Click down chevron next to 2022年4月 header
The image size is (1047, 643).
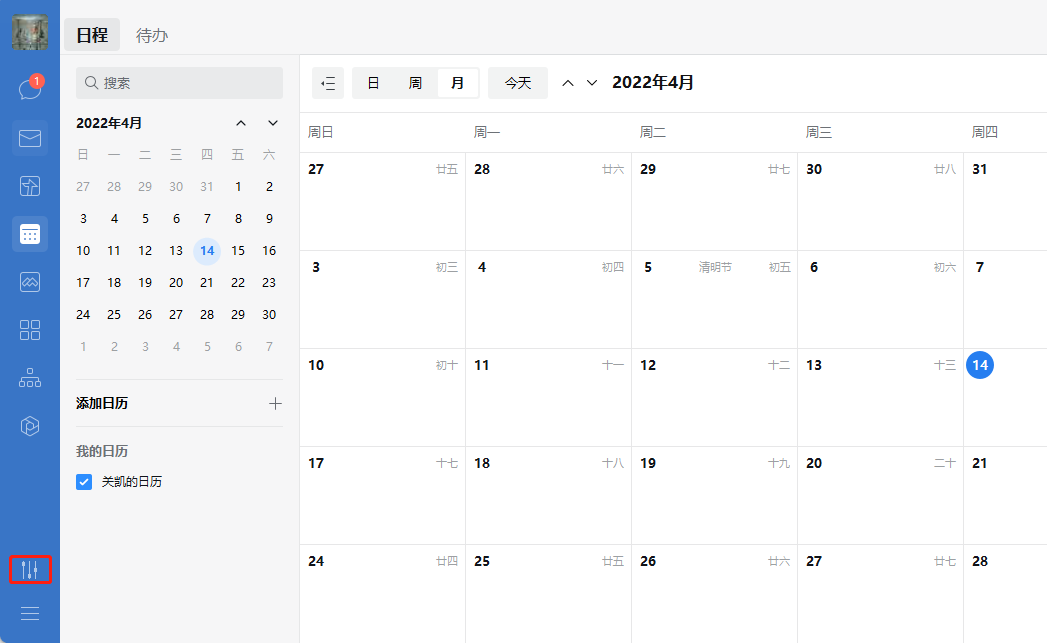592,83
